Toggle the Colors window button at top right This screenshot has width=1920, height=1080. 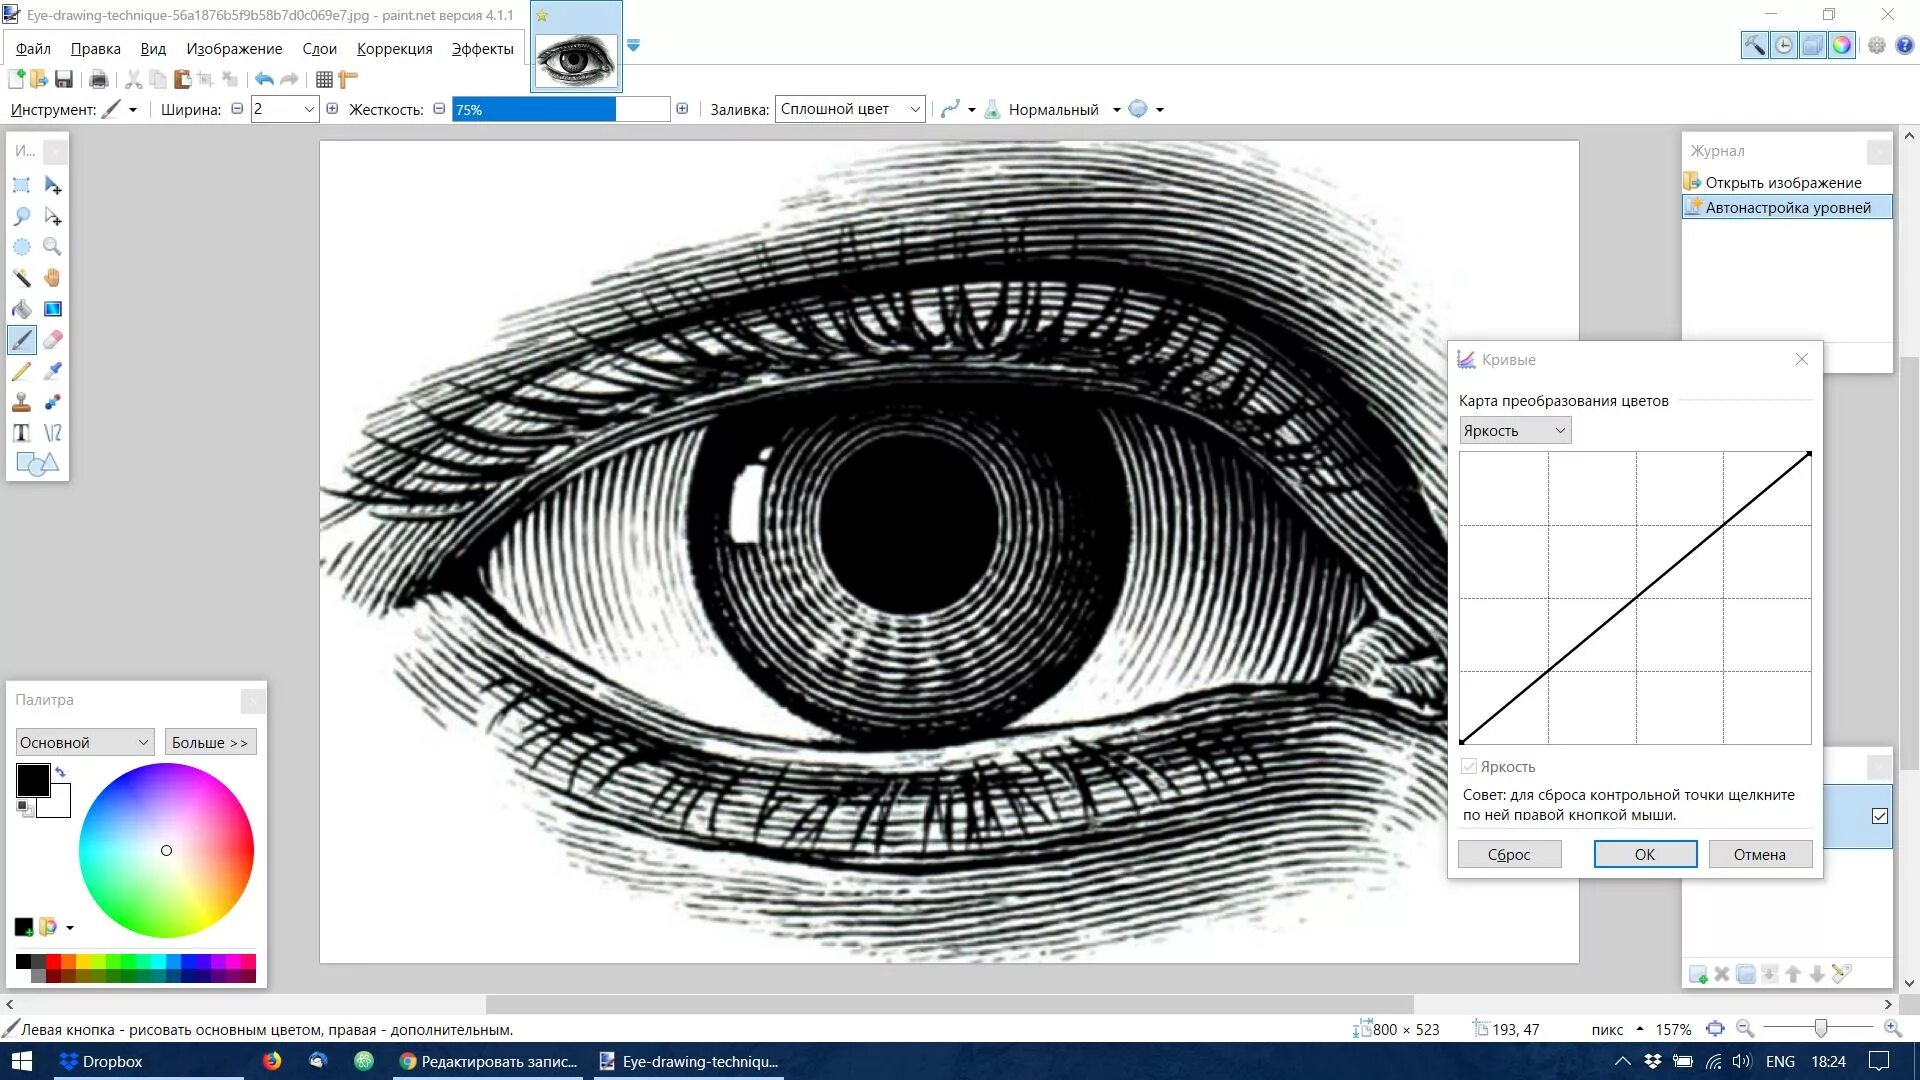pos(1841,45)
